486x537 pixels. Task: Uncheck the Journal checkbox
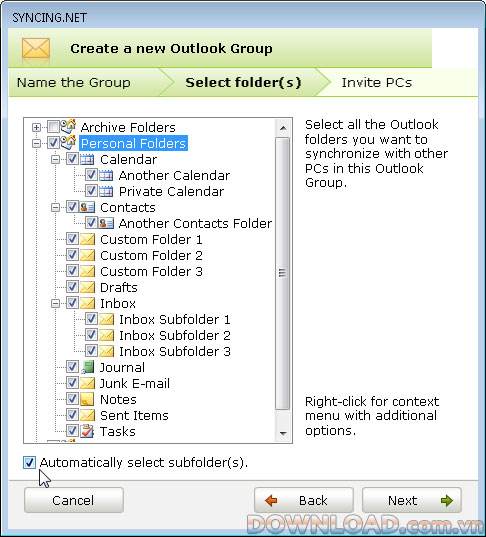72,366
